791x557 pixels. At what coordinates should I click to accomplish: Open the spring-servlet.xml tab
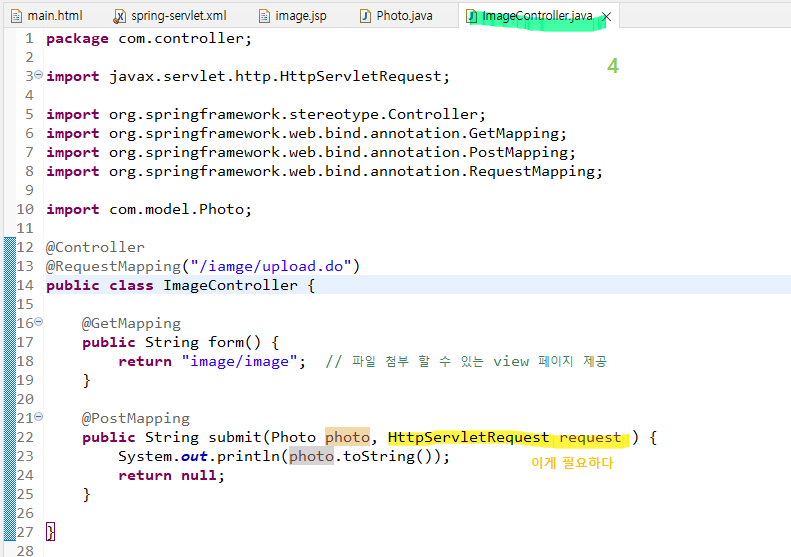pyautogui.click(x=170, y=16)
